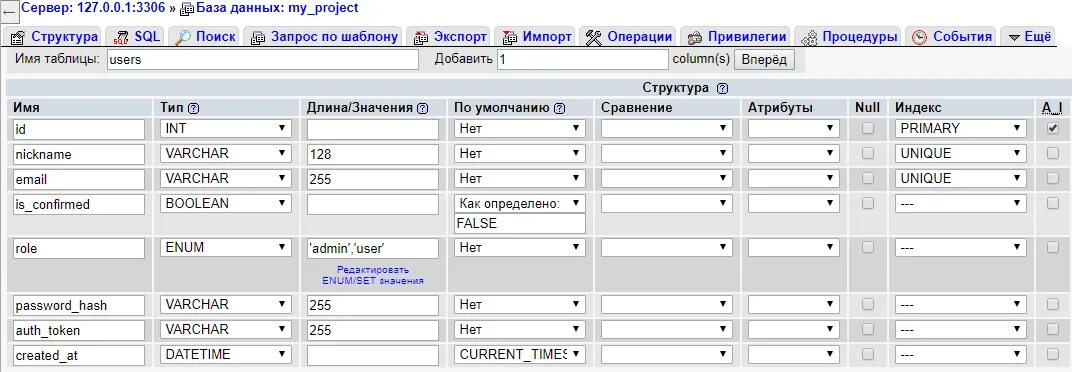
Task: Open DATETIME type dropdown for created_at
Action: point(226,354)
